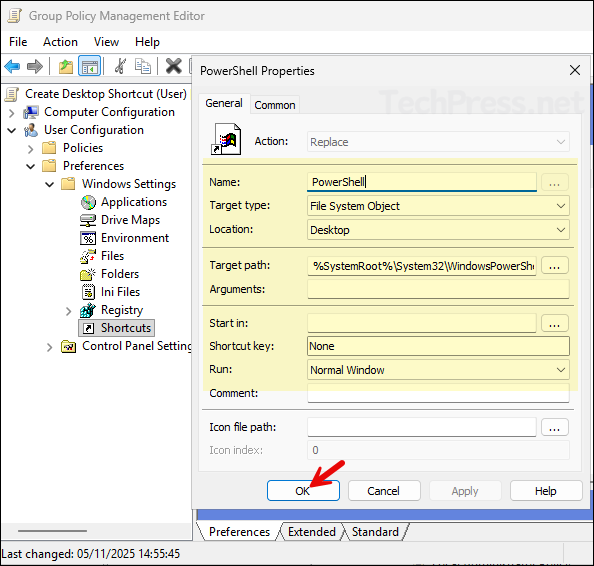Click the Forward arrow toolbar icon
Viewport: 594px width, 566px height.
35,67
